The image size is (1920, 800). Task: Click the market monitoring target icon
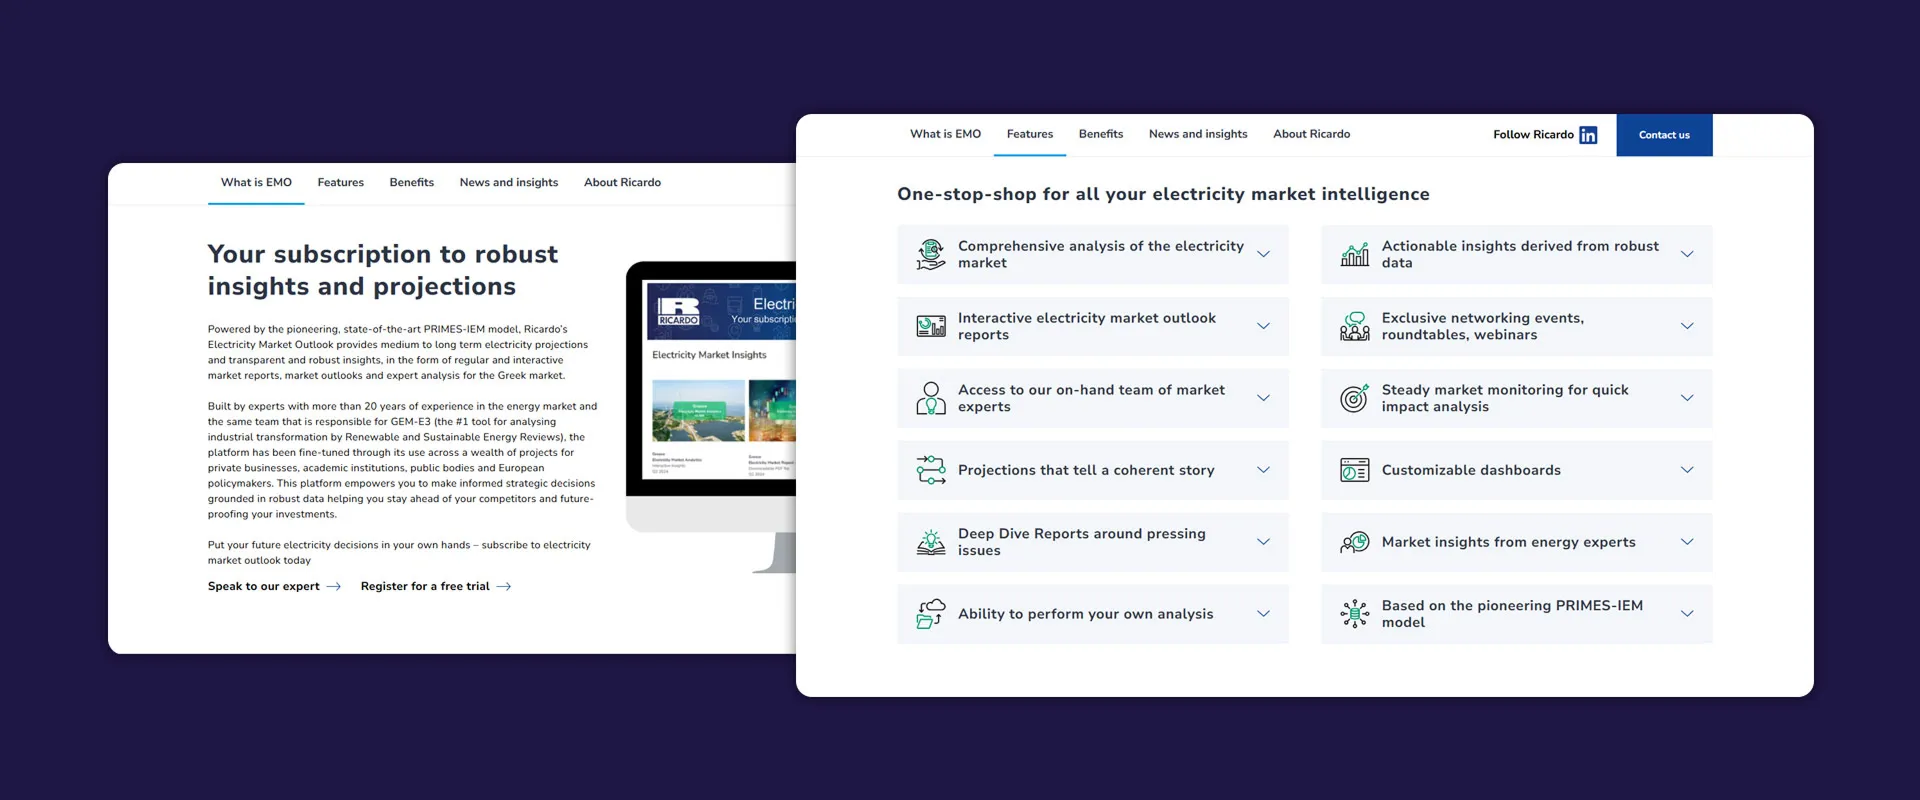[x=1354, y=398]
